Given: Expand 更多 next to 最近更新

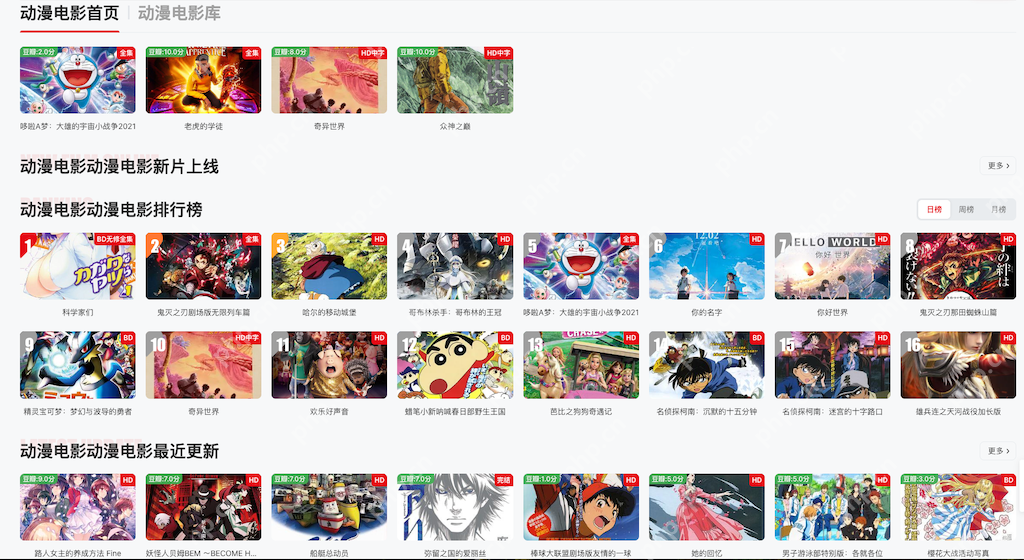Looking at the screenshot, I should pyautogui.click(x=998, y=450).
